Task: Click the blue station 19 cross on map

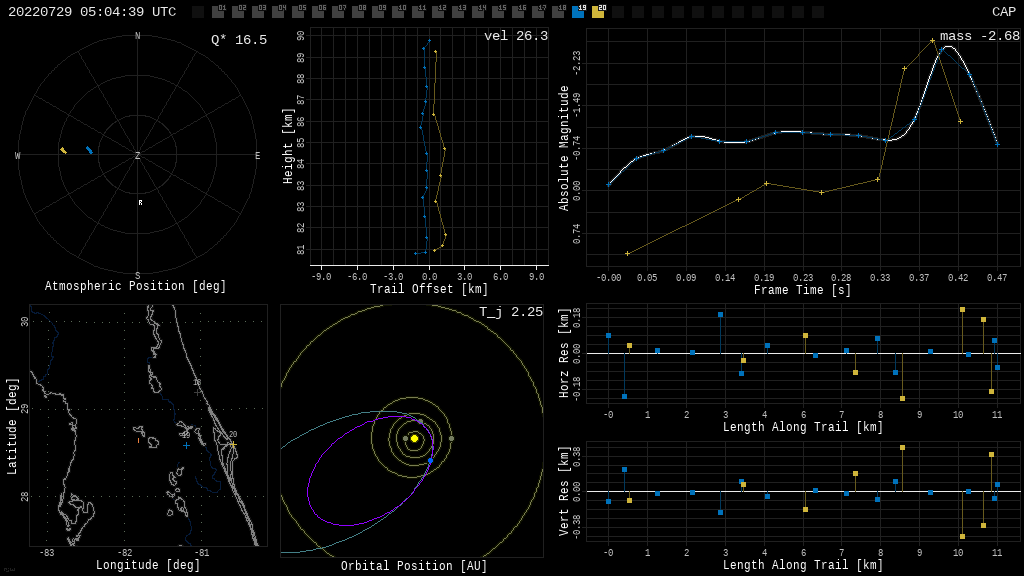Action: coord(187,445)
